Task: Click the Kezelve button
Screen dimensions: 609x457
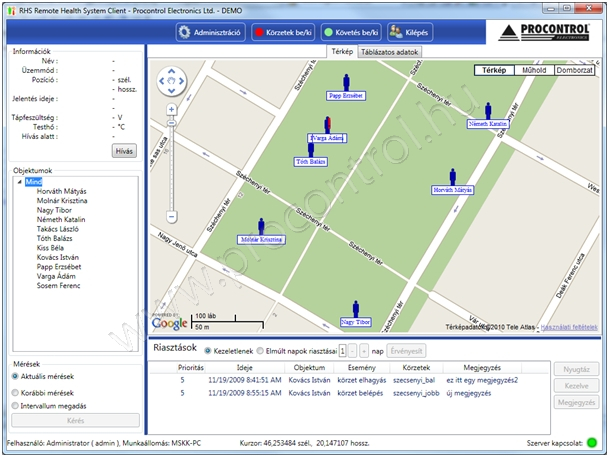Action: point(576,386)
